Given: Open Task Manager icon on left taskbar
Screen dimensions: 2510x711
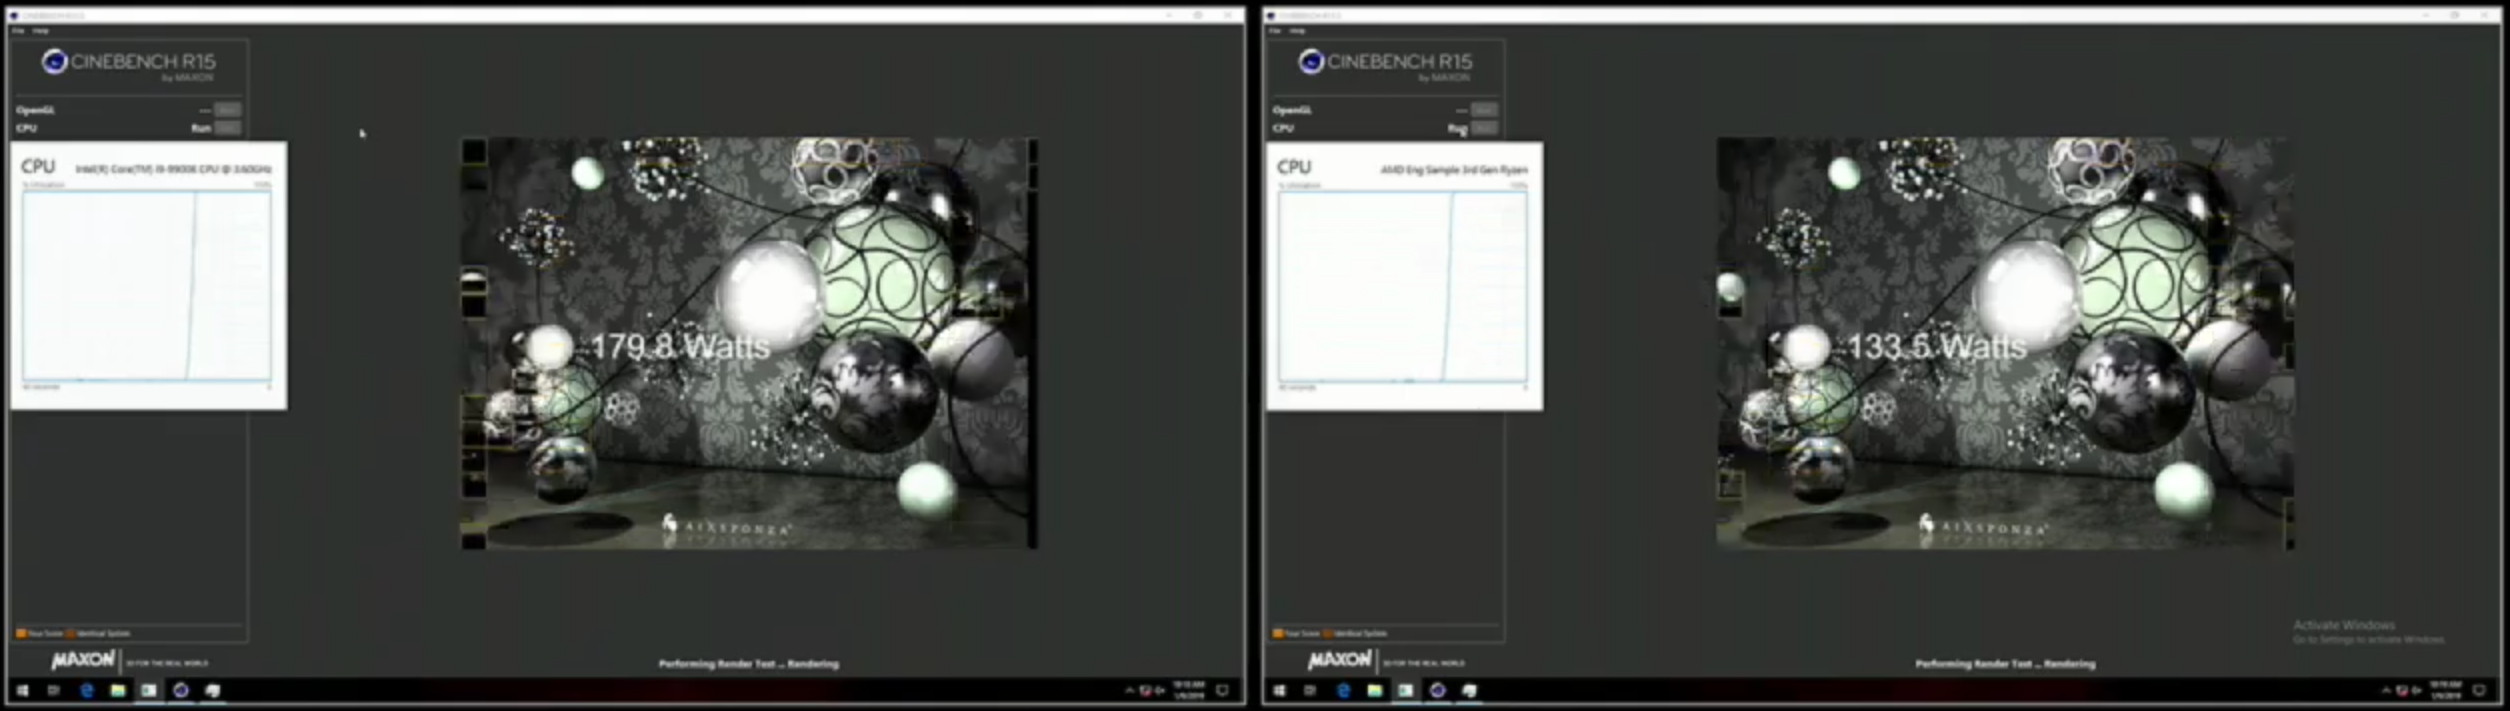Looking at the screenshot, I should click(x=149, y=690).
